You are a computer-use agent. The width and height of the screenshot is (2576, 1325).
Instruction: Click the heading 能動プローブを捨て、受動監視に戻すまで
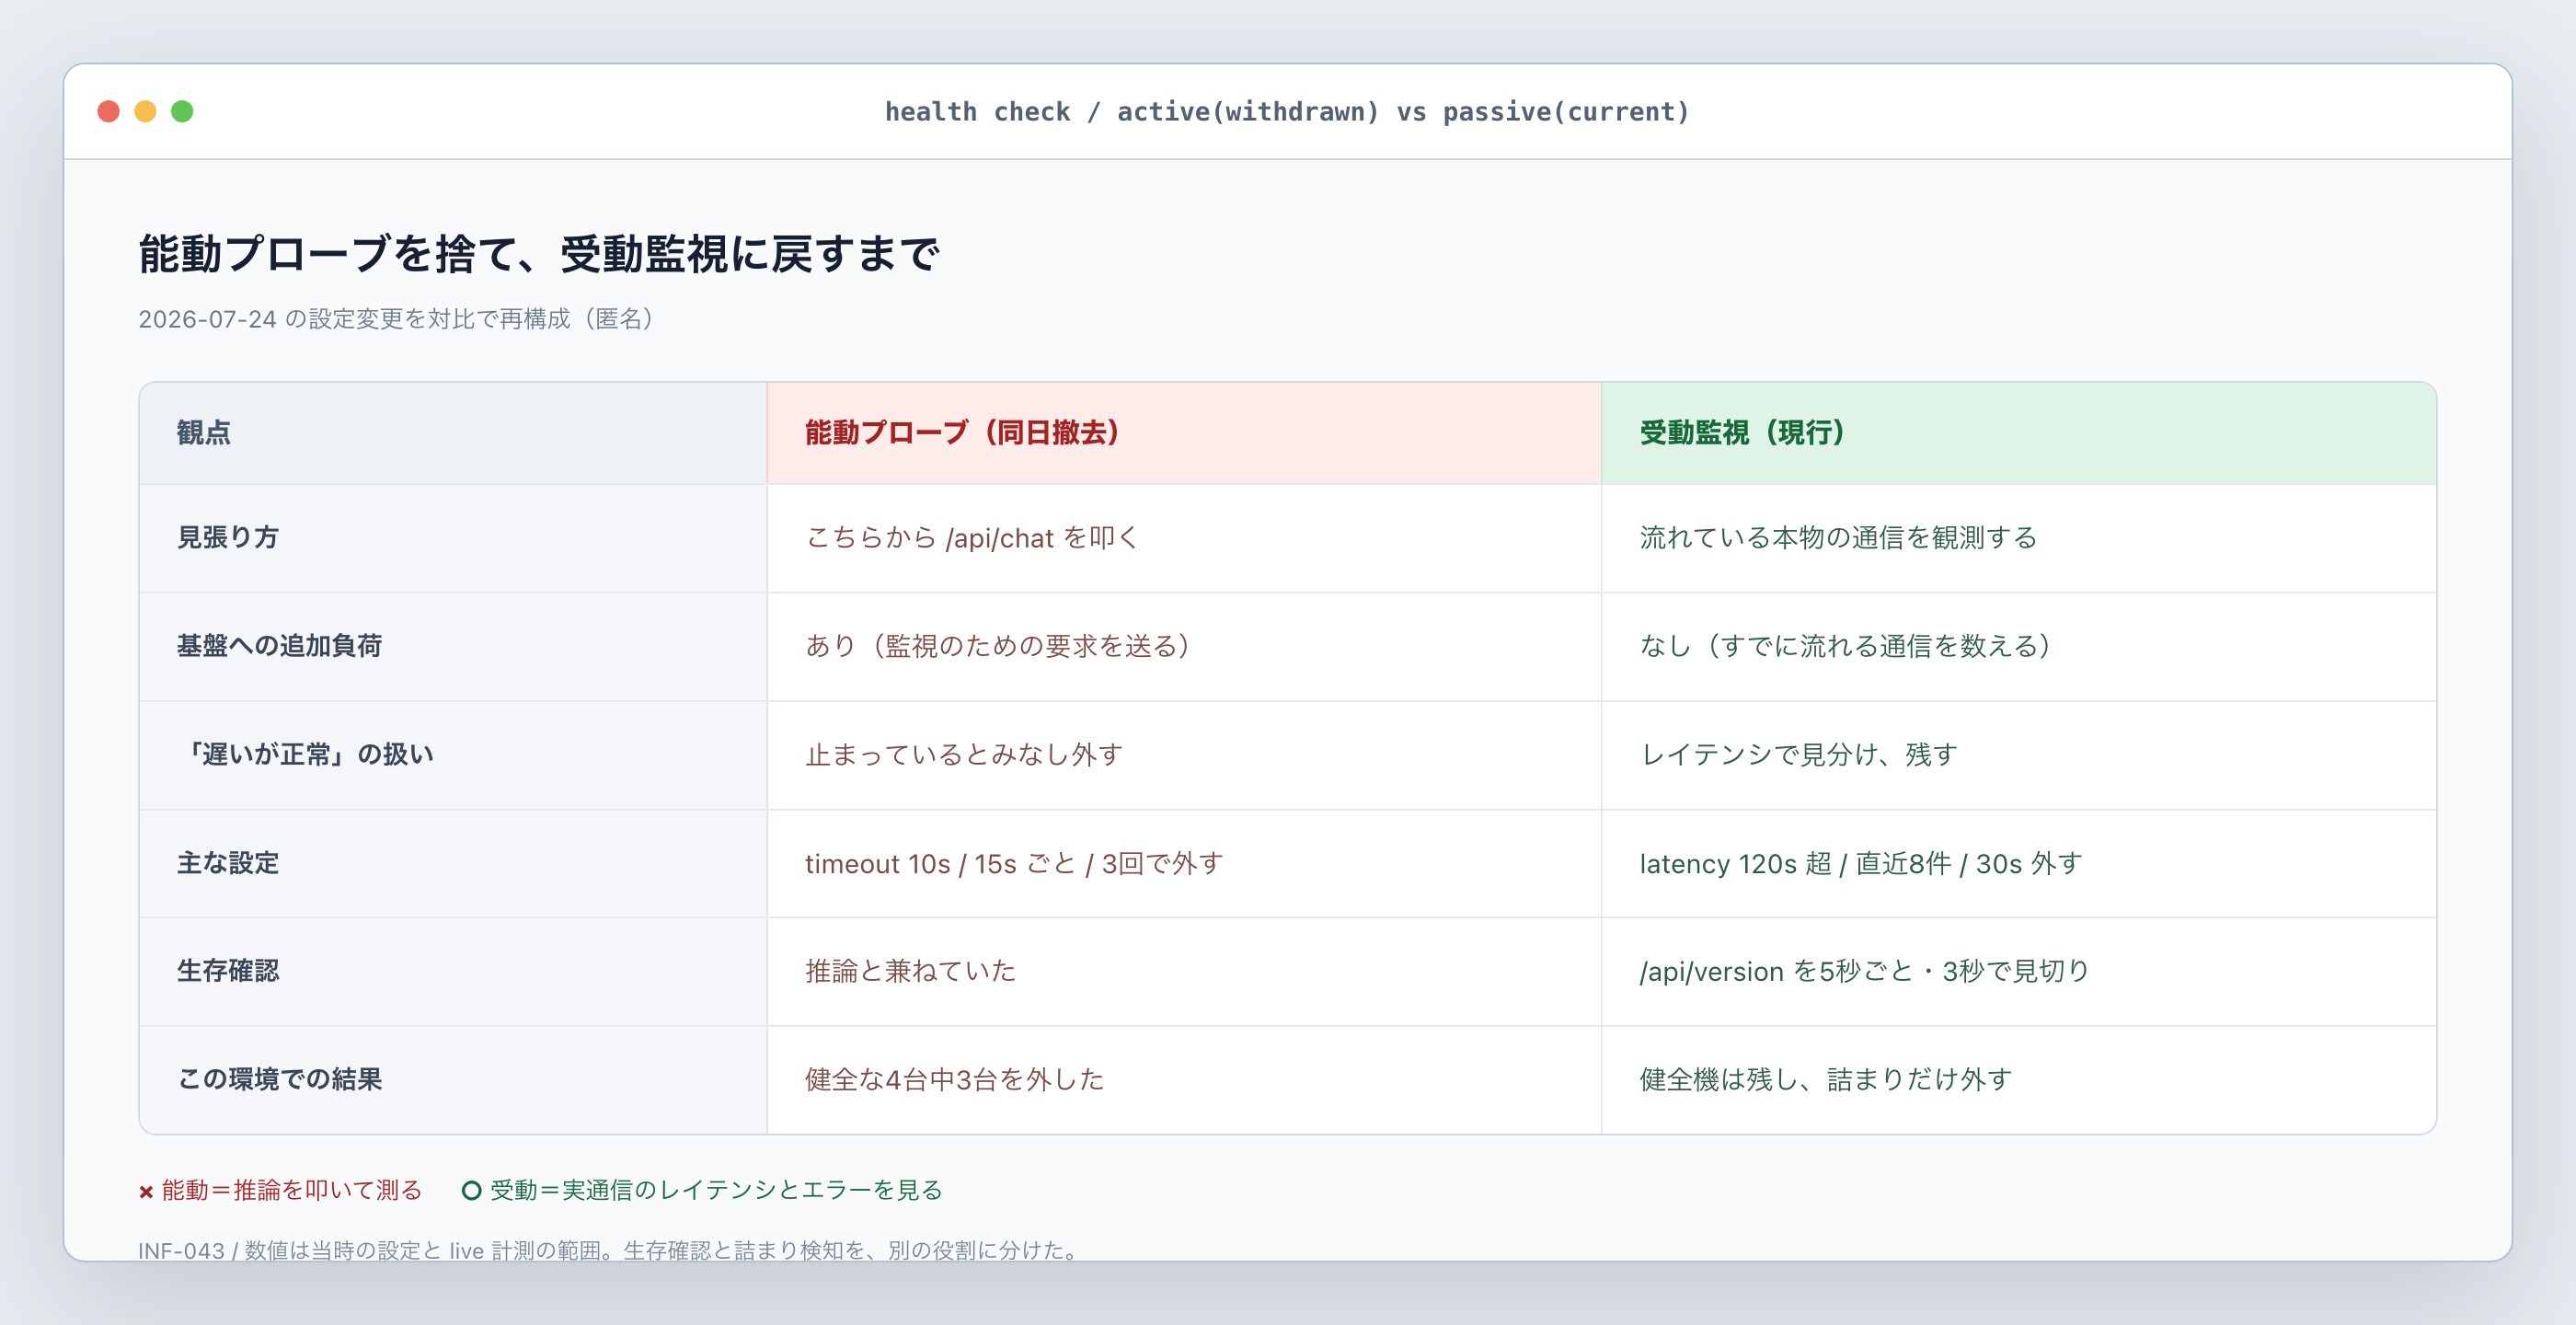pyautogui.click(x=539, y=254)
